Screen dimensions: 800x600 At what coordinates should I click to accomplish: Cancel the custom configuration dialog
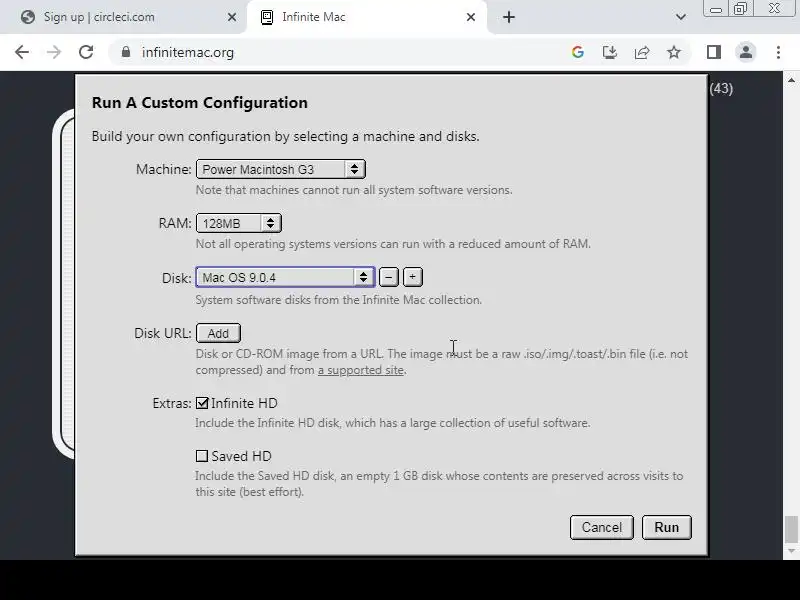tap(602, 527)
